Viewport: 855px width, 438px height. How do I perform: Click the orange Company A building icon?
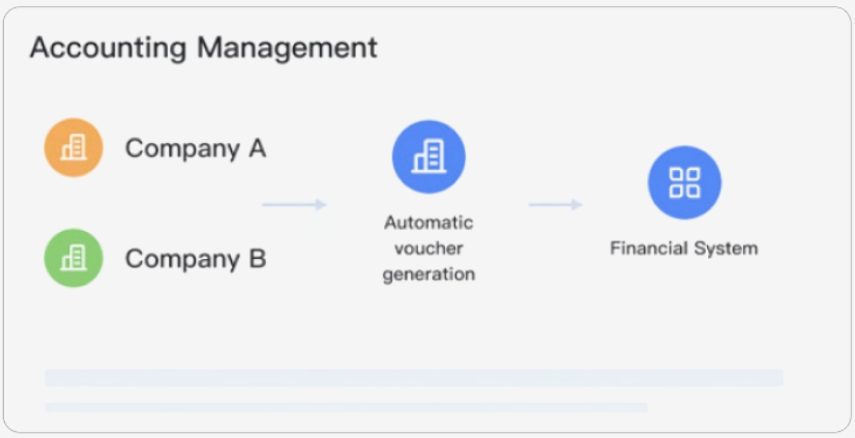click(x=73, y=148)
